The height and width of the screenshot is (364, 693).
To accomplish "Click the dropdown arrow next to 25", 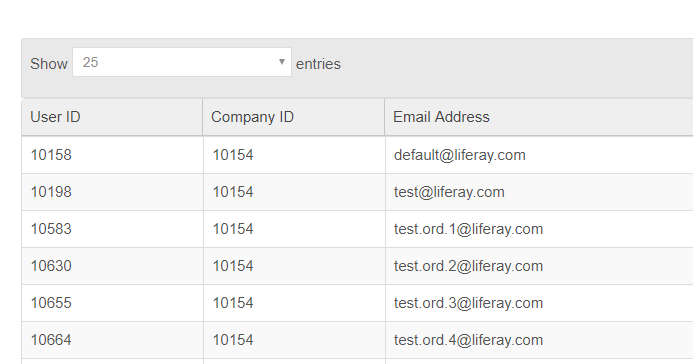I will pyautogui.click(x=282, y=62).
